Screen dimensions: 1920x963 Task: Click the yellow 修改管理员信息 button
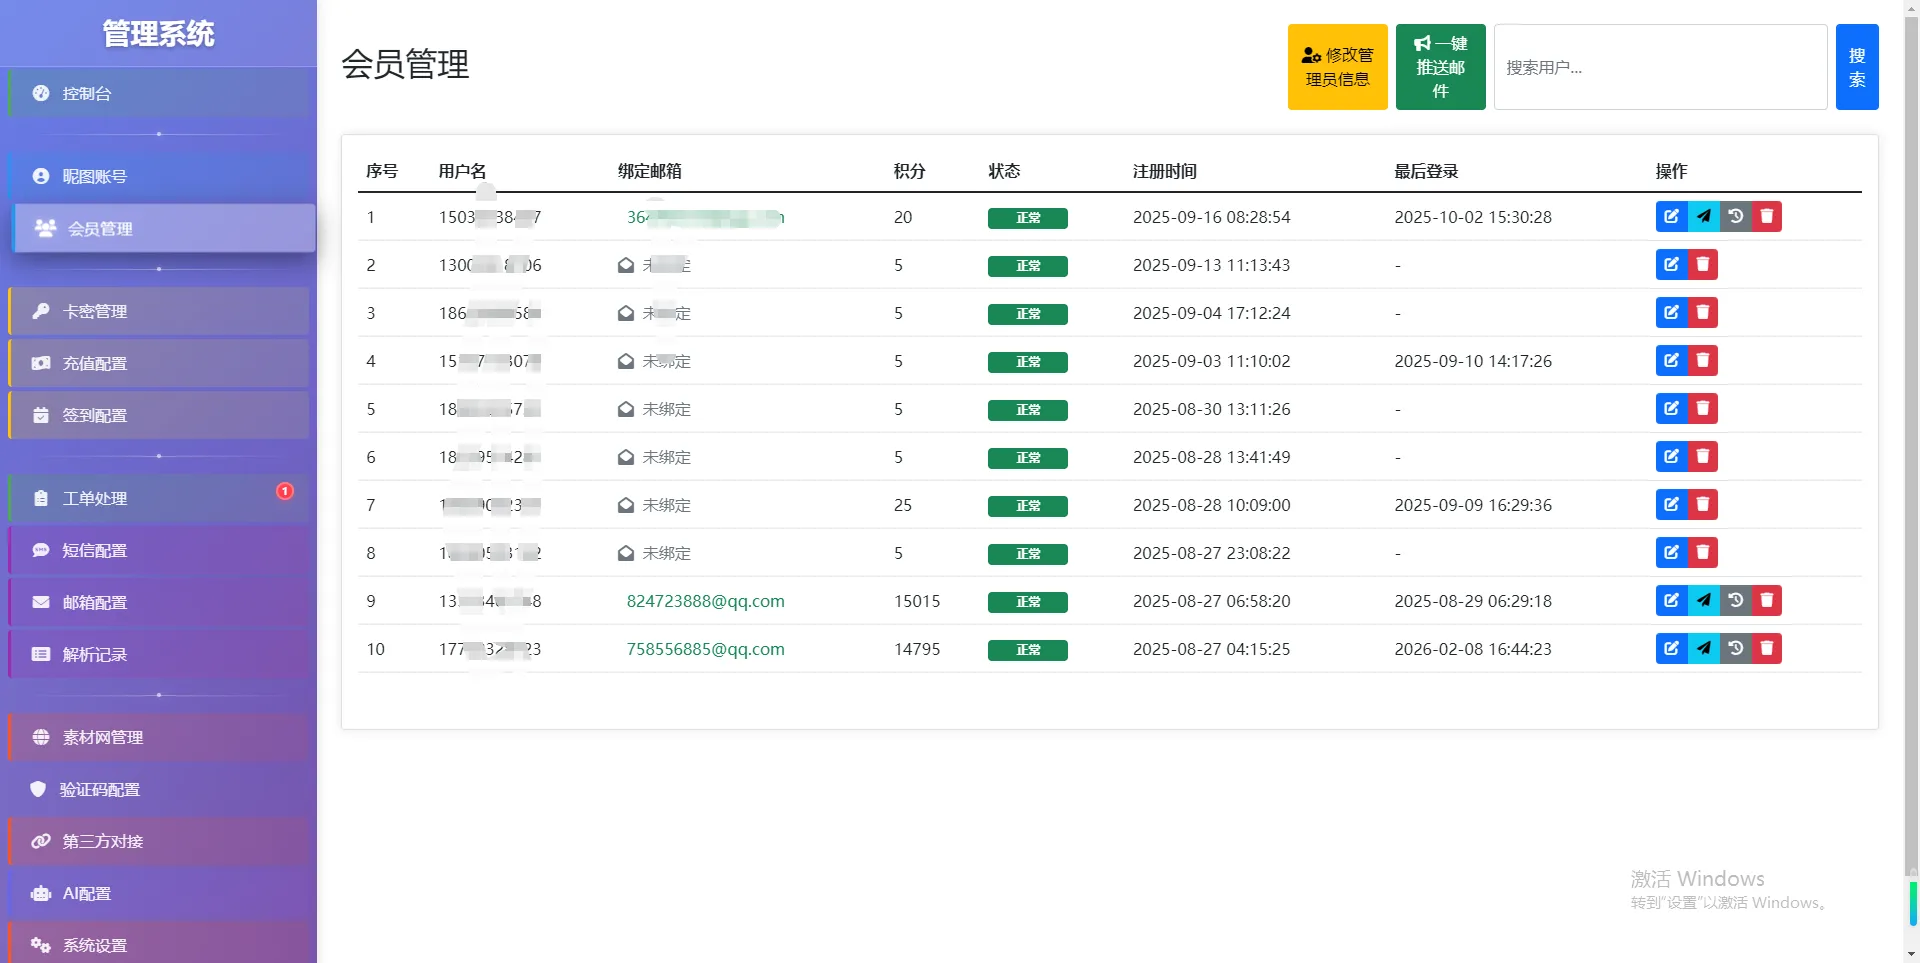point(1337,67)
